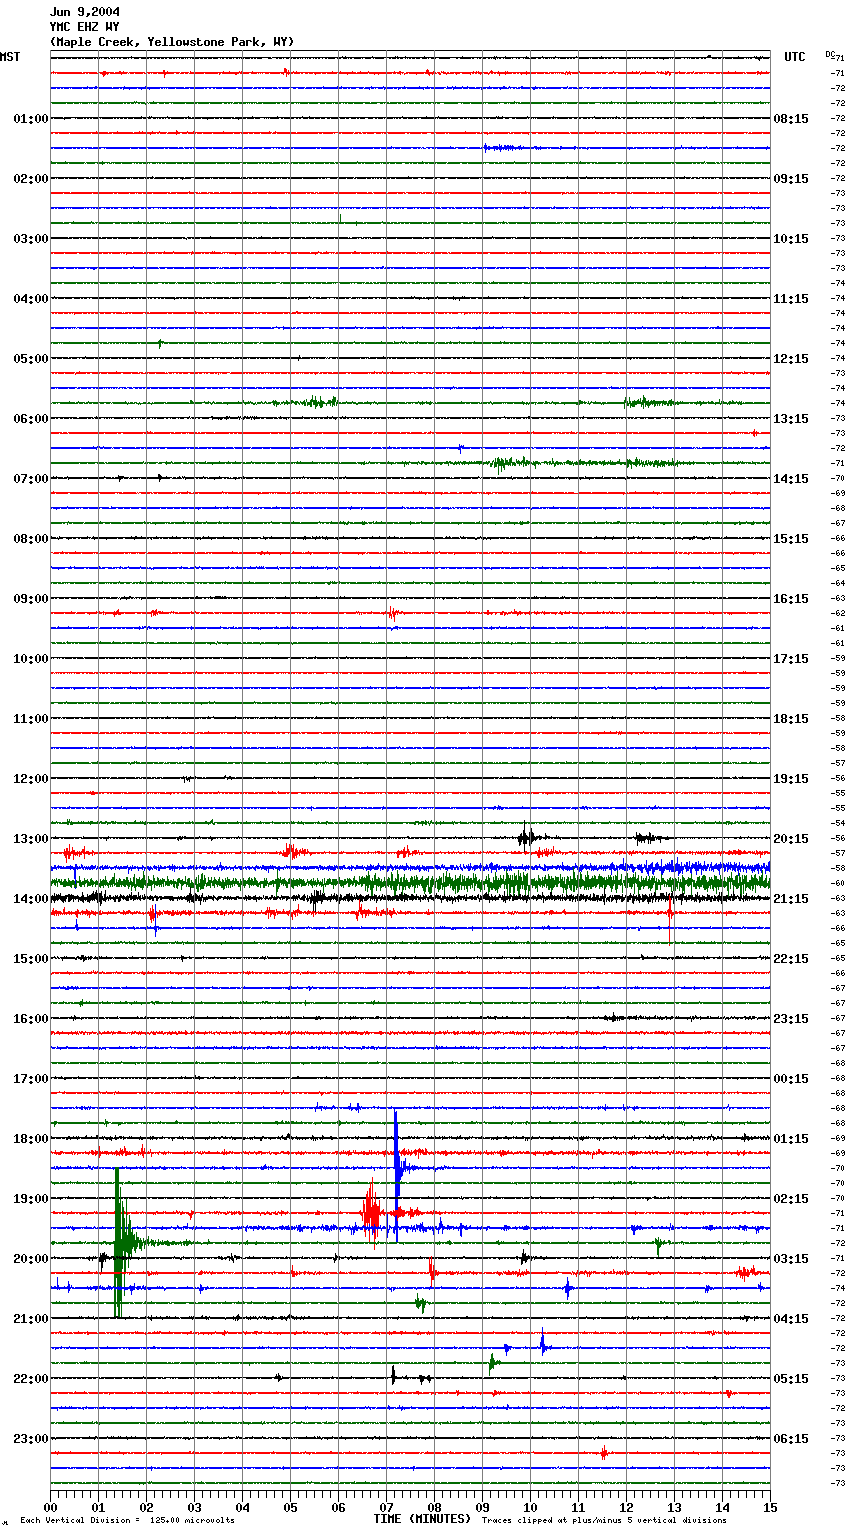Screen dimensions: 850x1534
Task: Select the 06:00 MST row label
Action: (31, 419)
